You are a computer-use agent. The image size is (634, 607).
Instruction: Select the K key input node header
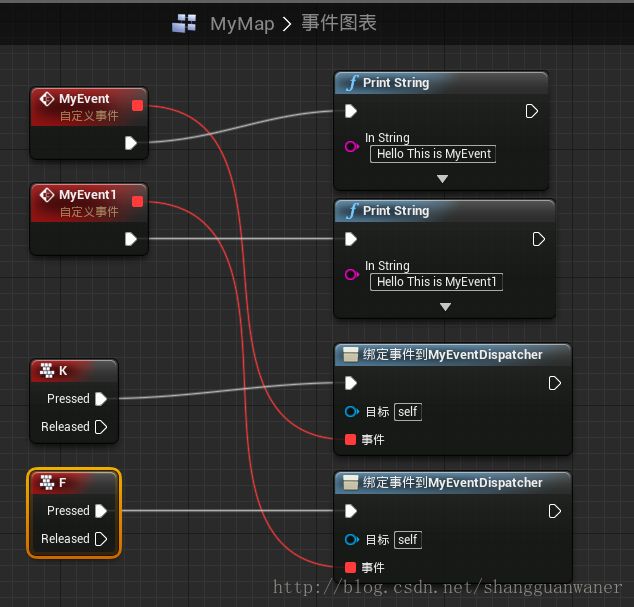74,371
